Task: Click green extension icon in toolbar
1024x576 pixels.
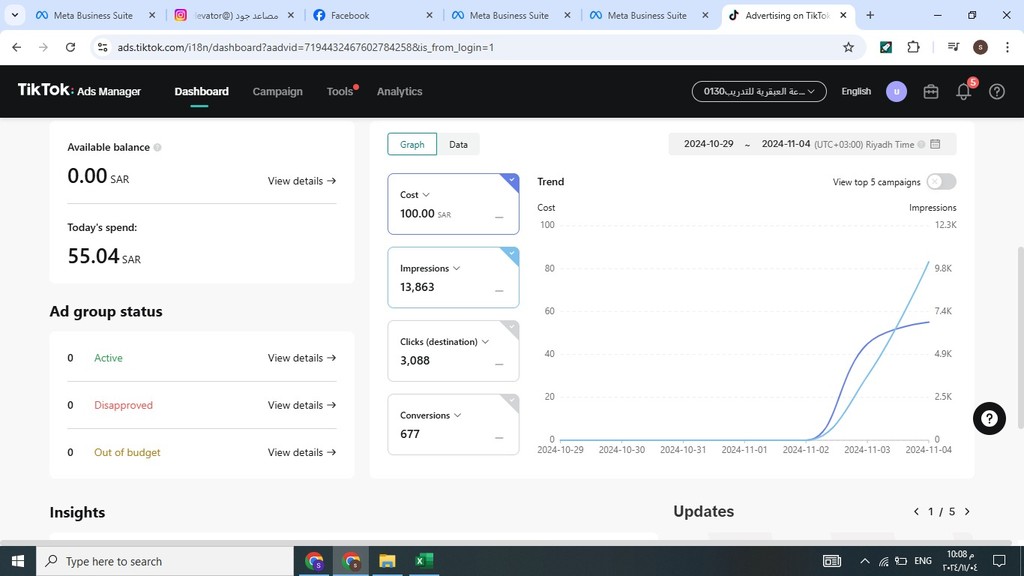Action: coord(886,47)
